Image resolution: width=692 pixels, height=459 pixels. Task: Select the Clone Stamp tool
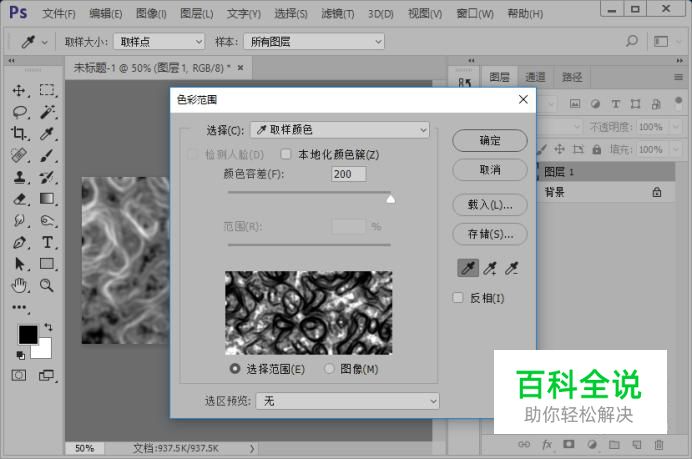click(19, 177)
